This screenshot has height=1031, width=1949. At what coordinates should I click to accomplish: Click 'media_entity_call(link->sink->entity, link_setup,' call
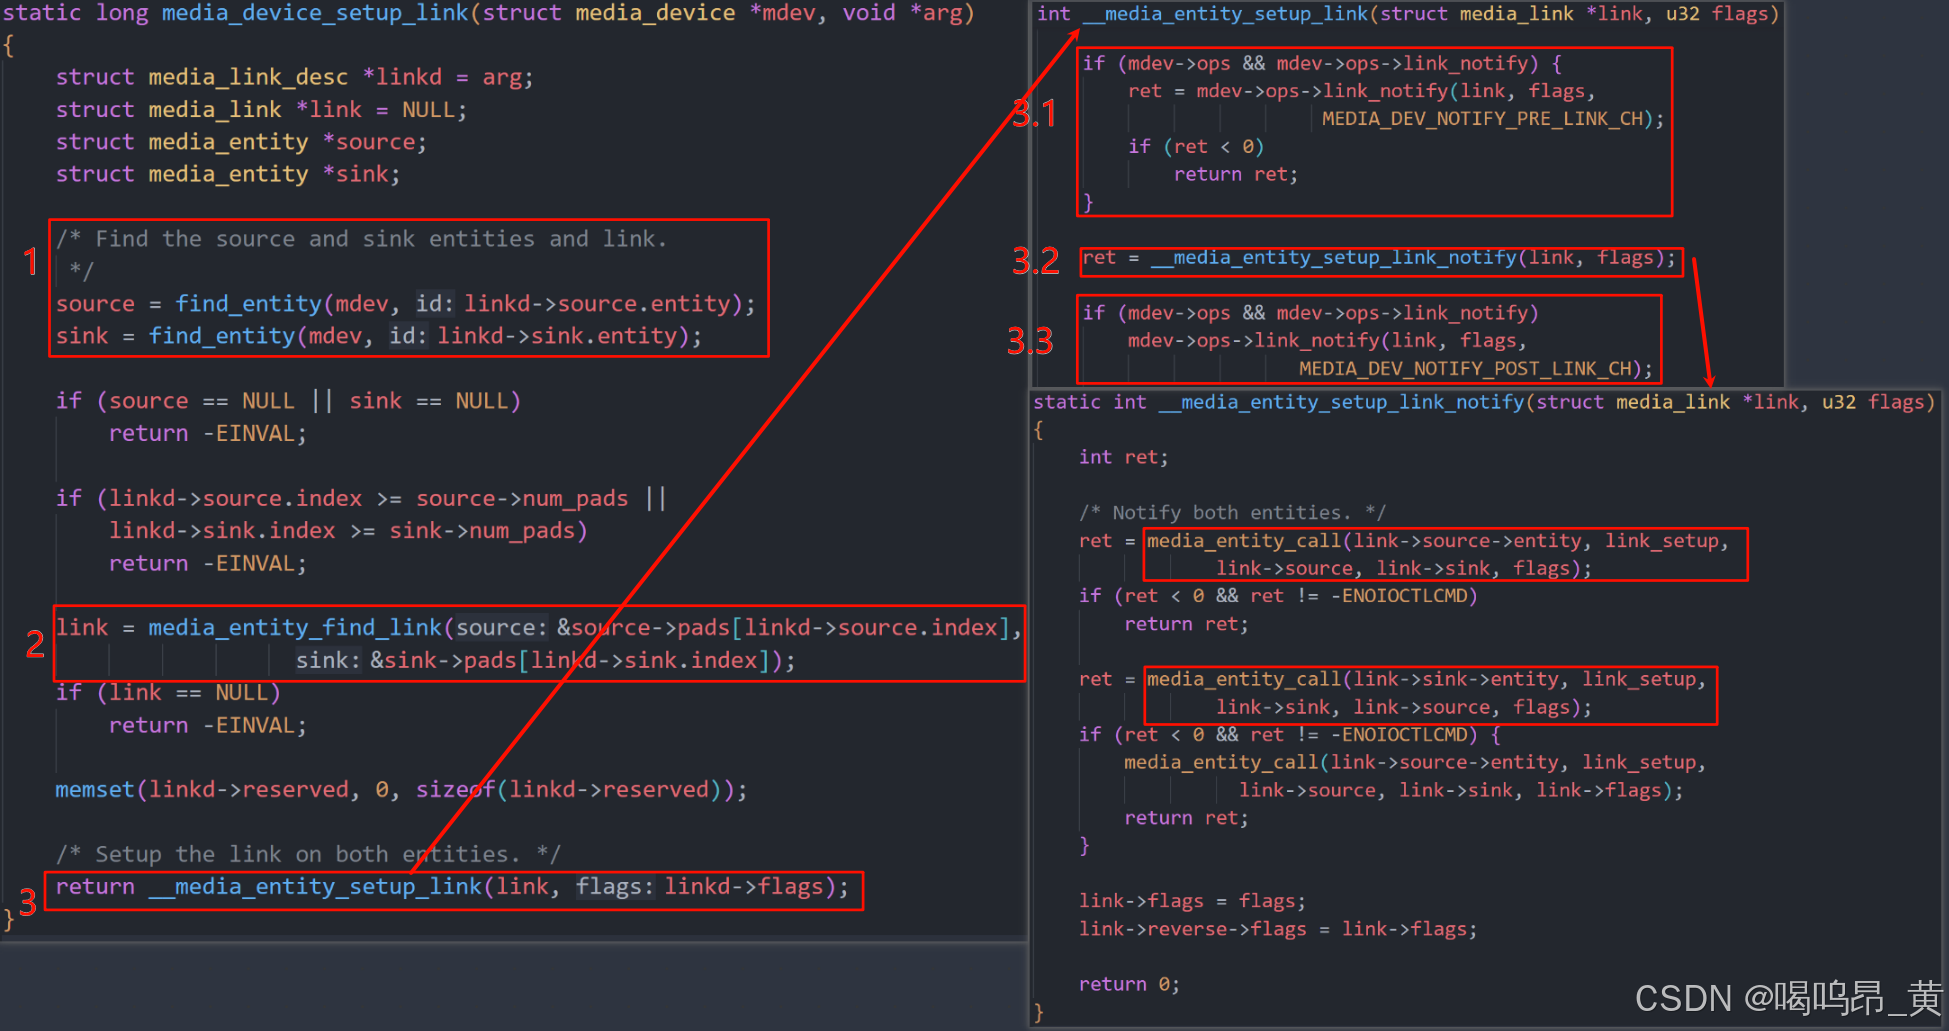coord(1427,679)
